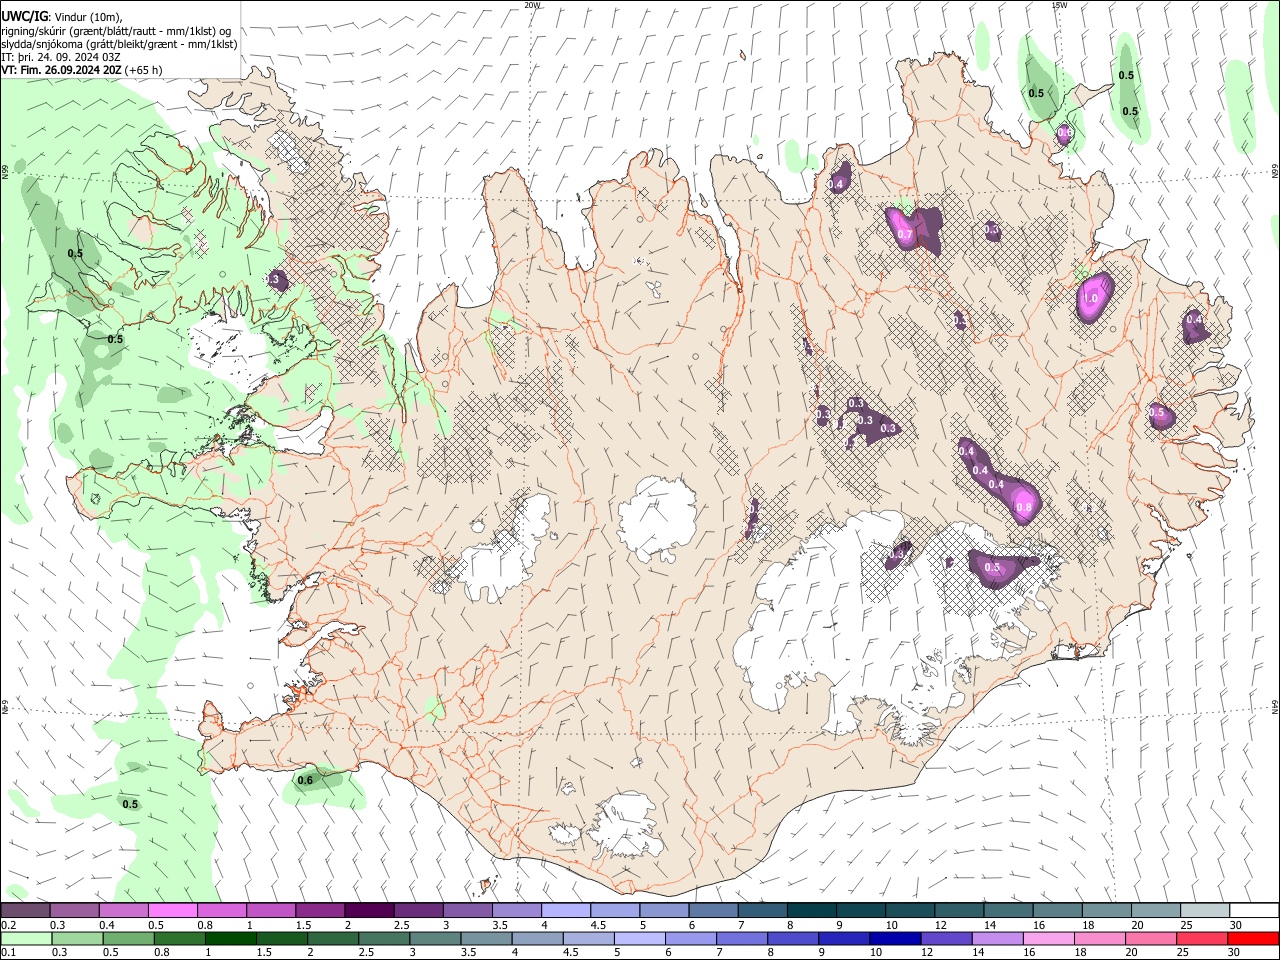1280x960 pixels.
Task: Pick the darkest green rain swatch between 1 and 1.5
Action: pyautogui.click(x=231, y=938)
